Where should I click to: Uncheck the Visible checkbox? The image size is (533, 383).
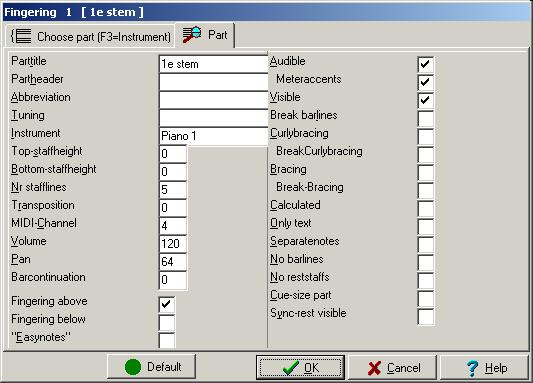point(426,100)
